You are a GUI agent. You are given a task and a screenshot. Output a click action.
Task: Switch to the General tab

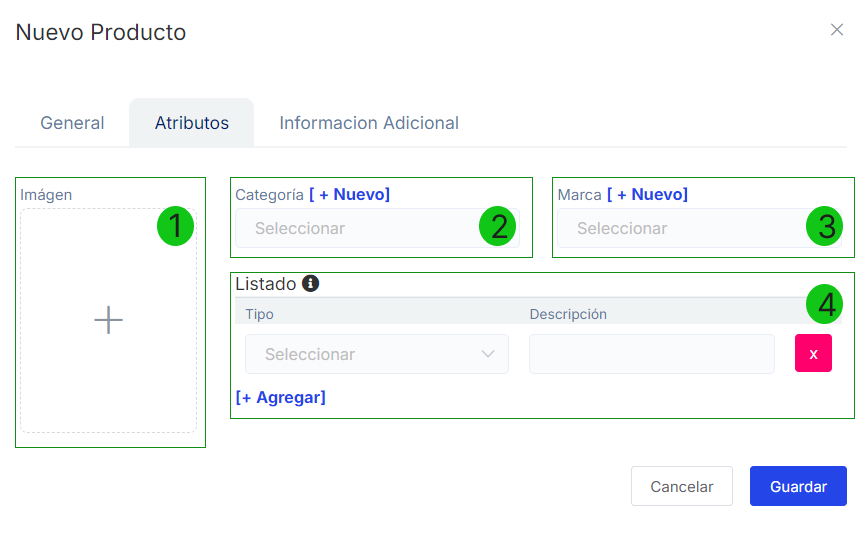(x=72, y=123)
